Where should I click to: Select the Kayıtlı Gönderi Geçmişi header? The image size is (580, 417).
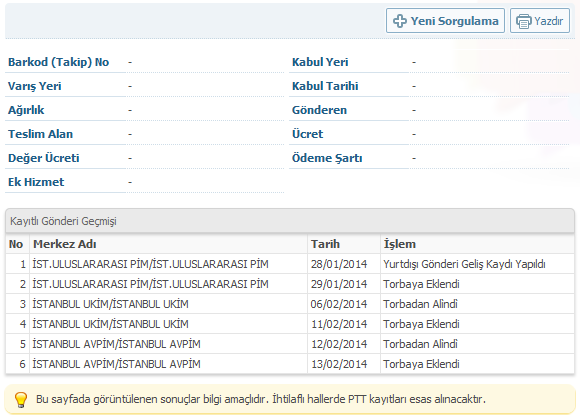290,221
